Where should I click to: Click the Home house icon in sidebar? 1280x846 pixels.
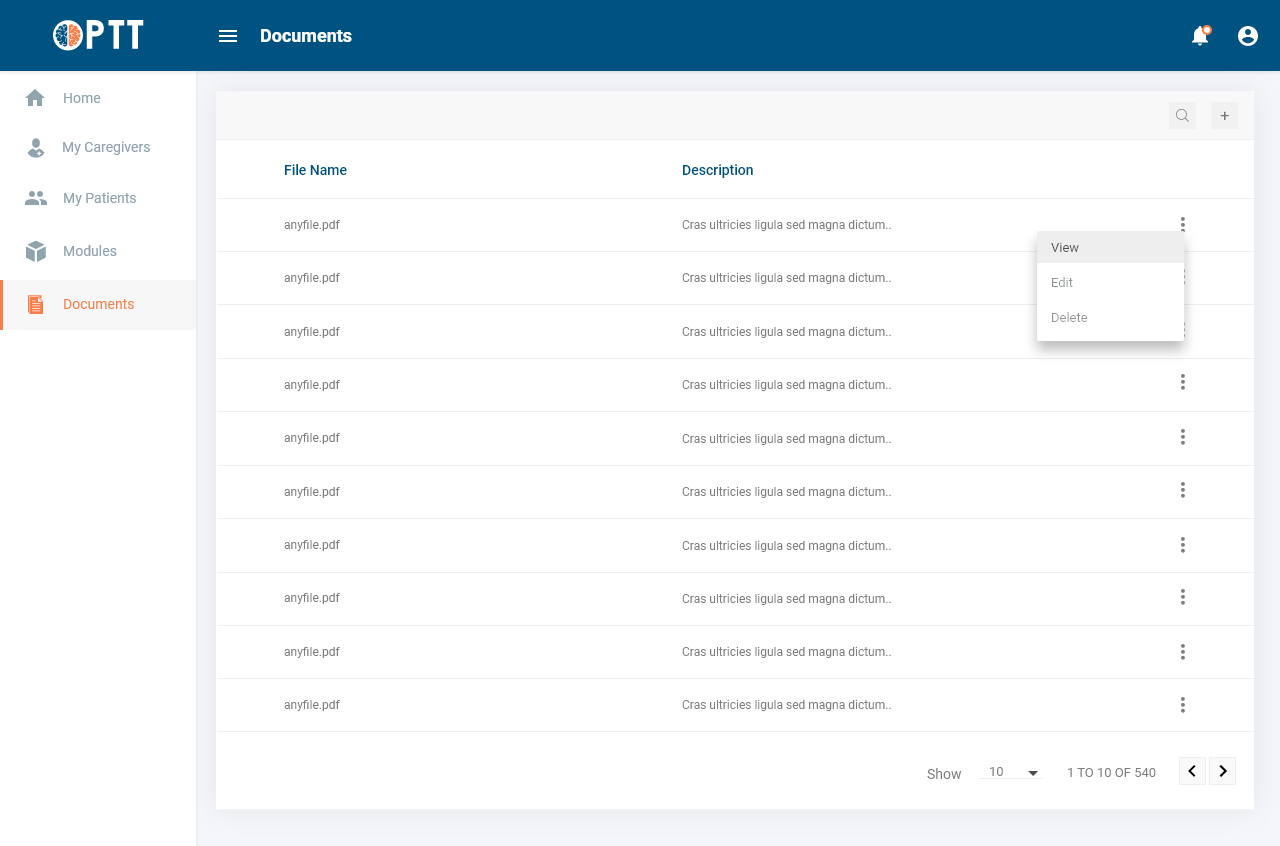[35, 98]
